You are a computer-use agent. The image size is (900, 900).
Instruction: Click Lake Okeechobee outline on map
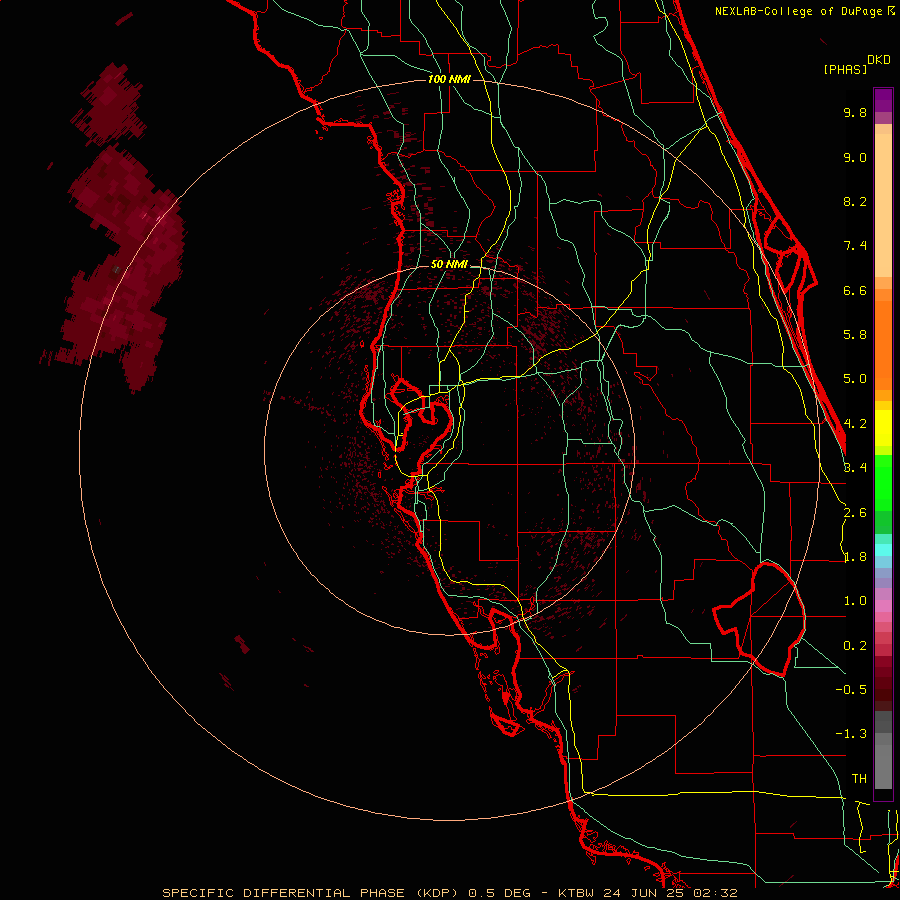click(x=759, y=619)
